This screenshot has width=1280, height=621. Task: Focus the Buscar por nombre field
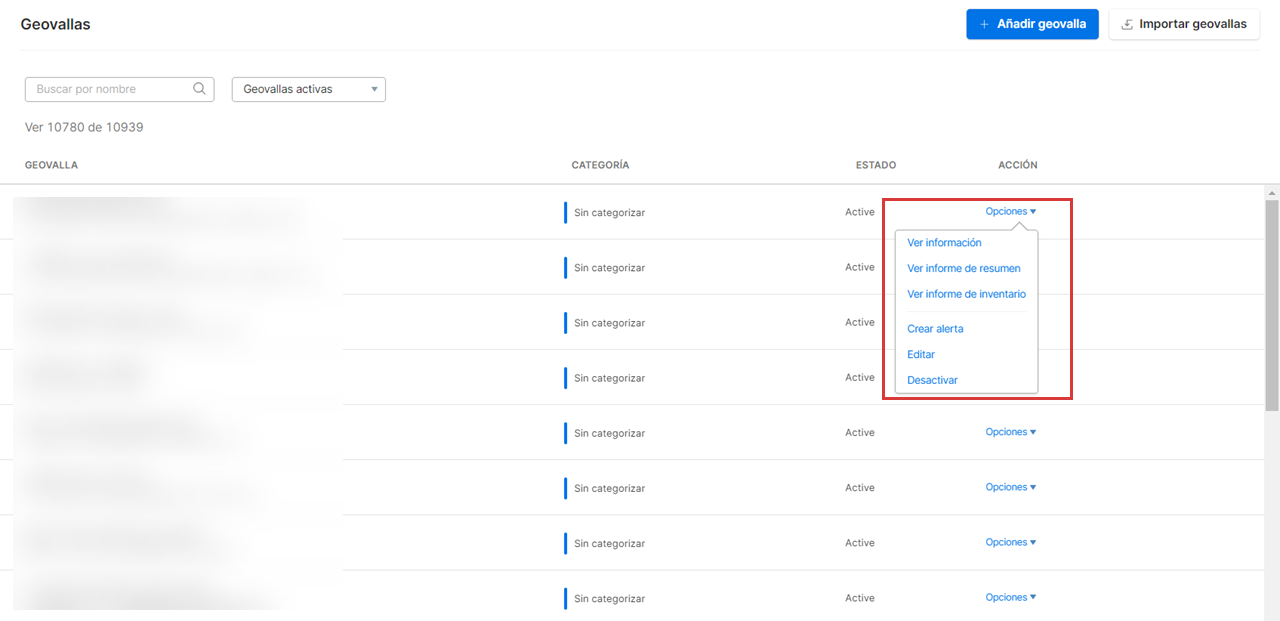pyautogui.click(x=110, y=89)
